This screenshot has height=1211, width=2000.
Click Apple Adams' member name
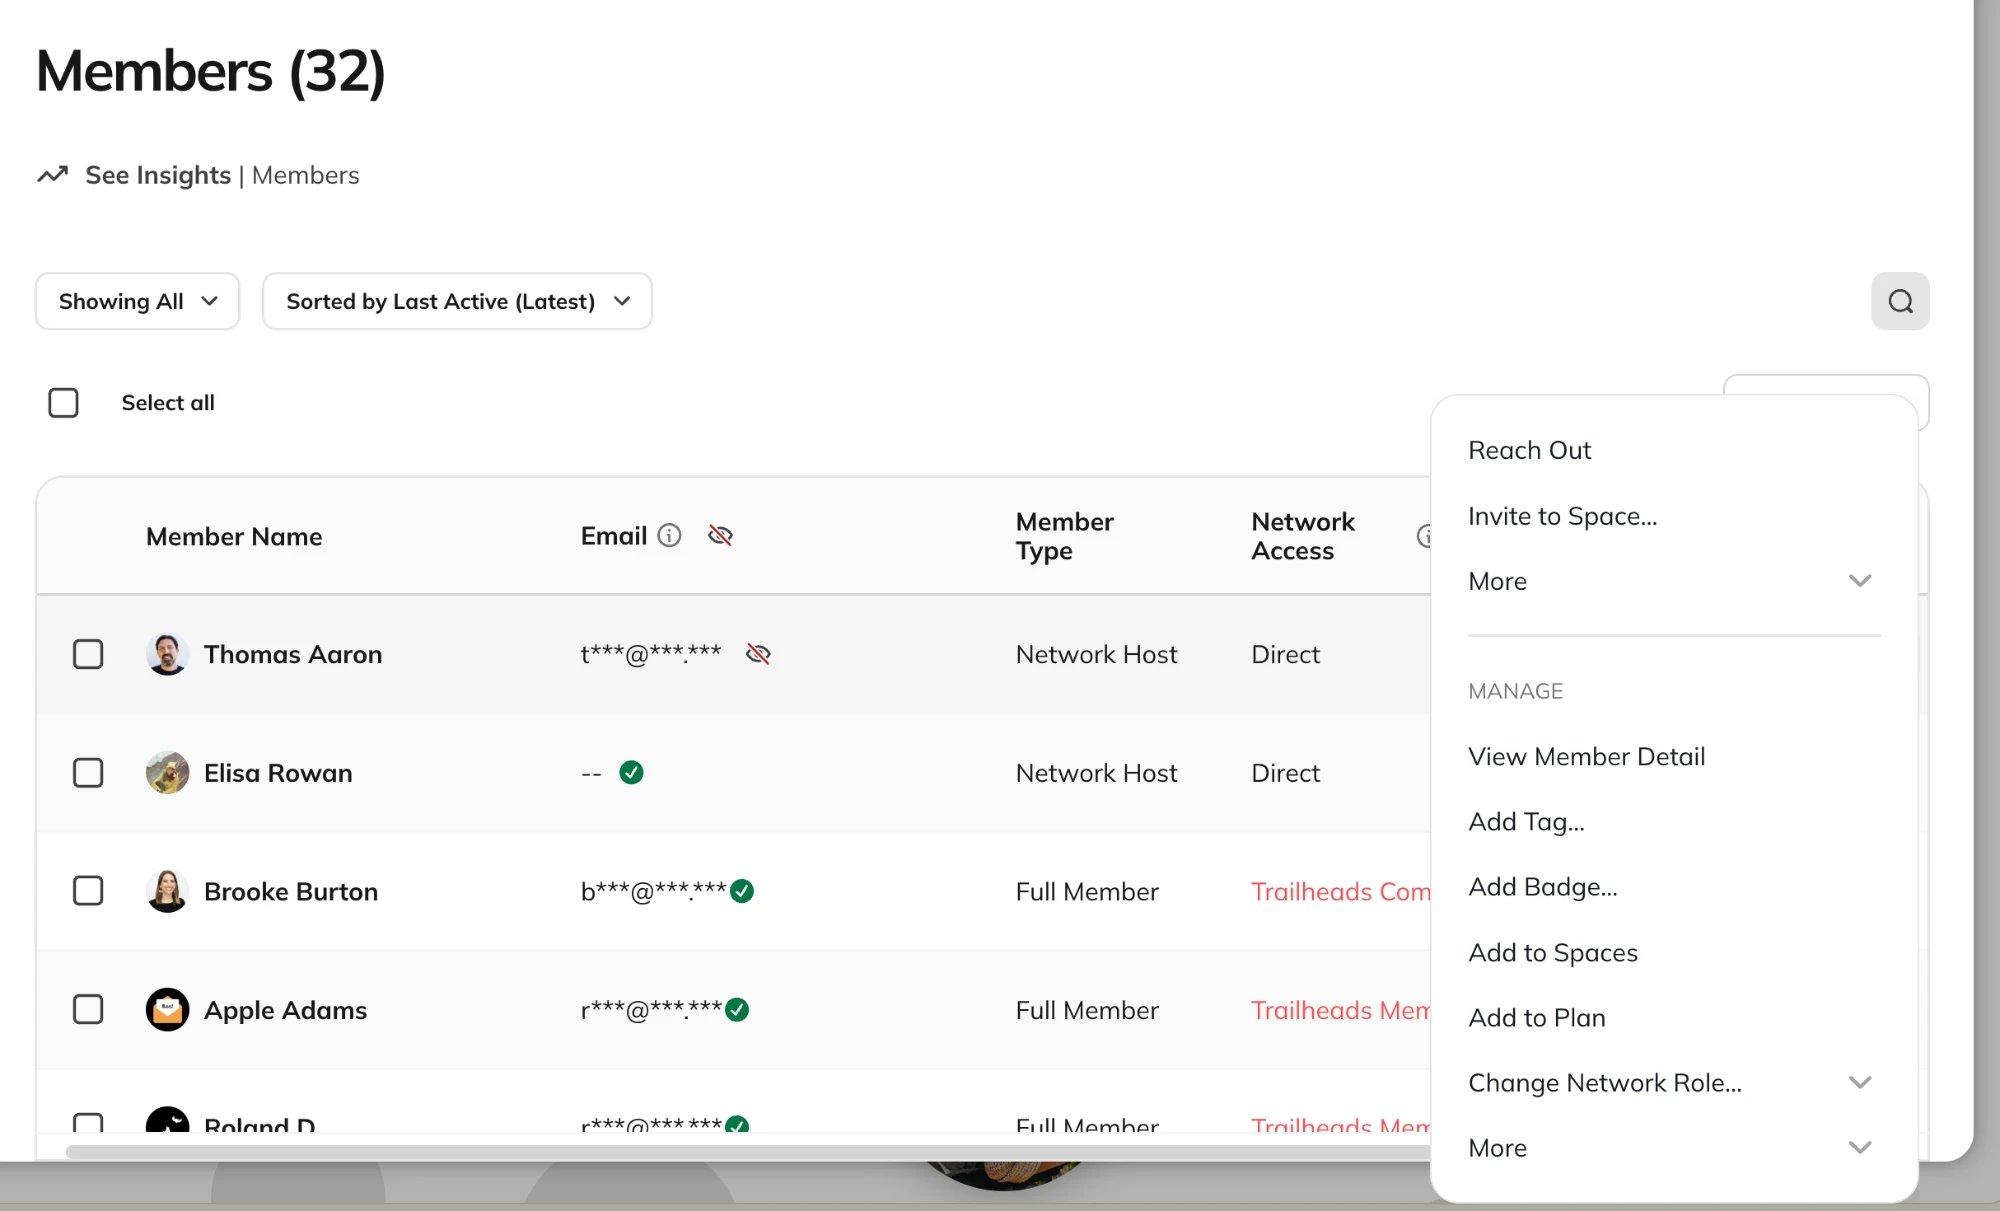click(x=285, y=1010)
